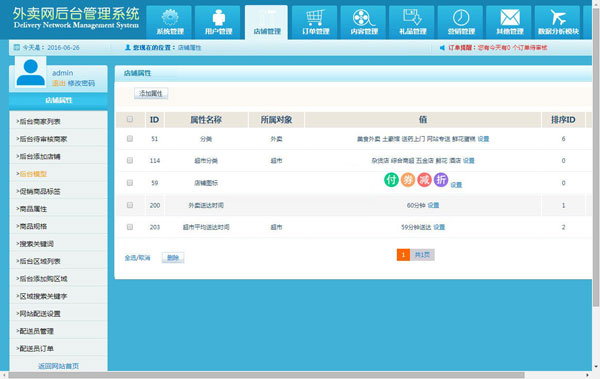Check the box for row ID 114
The height and width of the screenshot is (379, 600).
click(130, 160)
